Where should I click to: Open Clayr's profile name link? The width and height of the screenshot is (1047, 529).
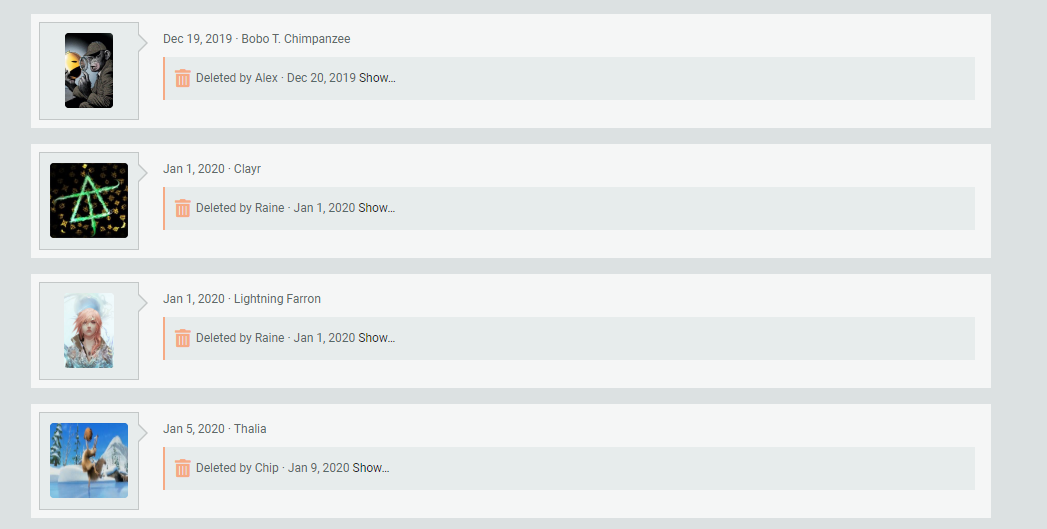(x=247, y=169)
